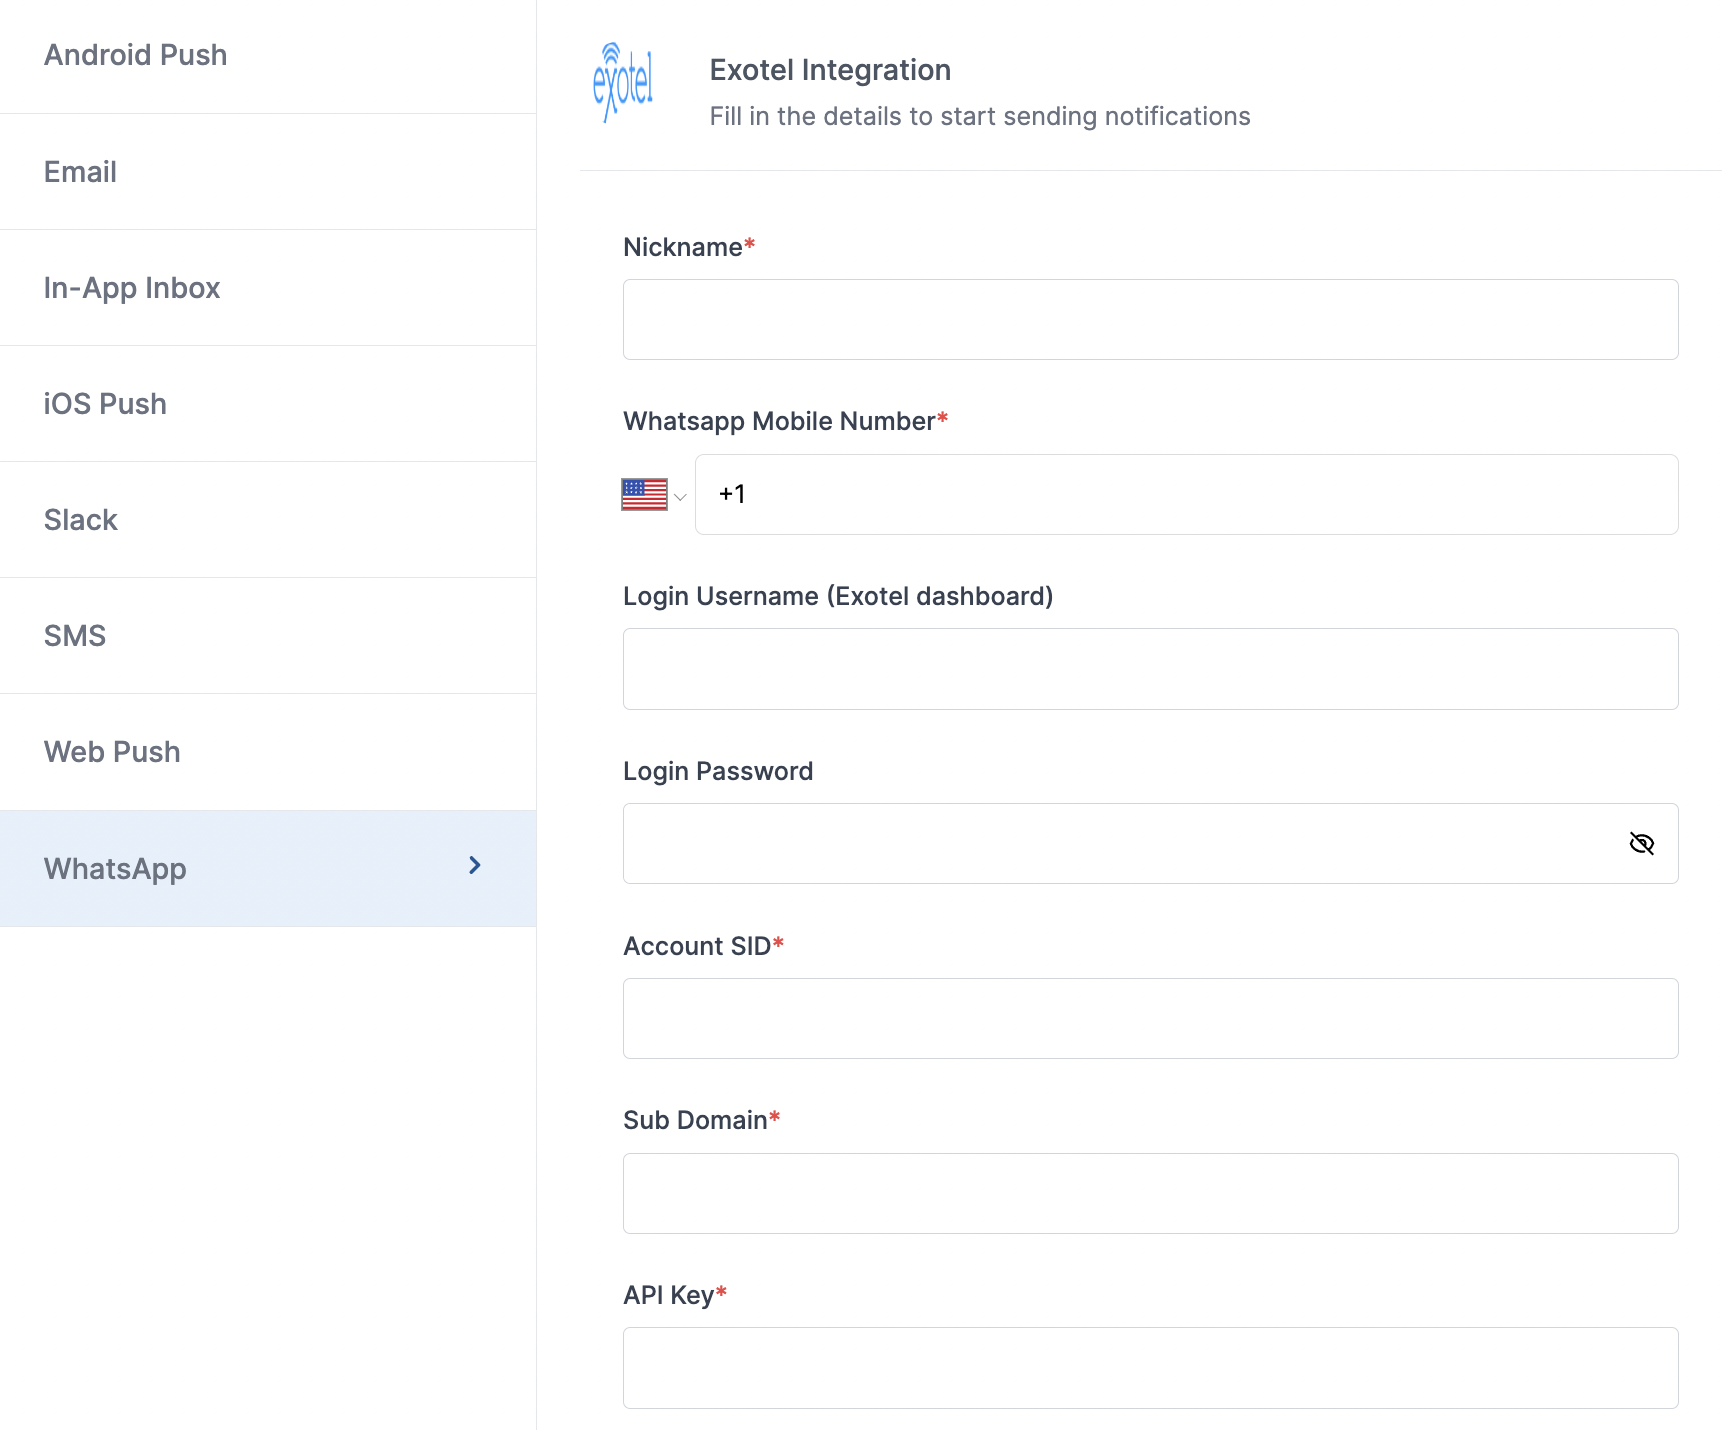The image size is (1722, 1430).
Task: Click the Nickname label
Action: [x=689, y=247]
